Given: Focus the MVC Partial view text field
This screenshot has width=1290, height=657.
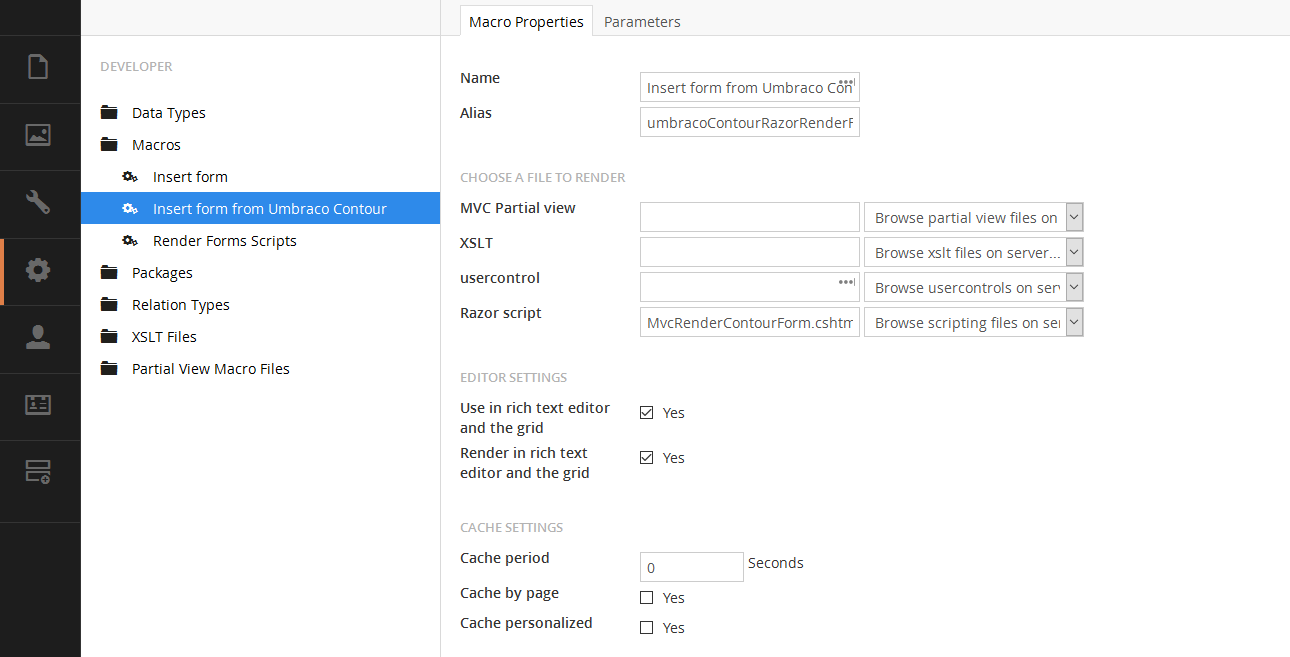Looking at the screenshot, I should [x=750, y=217].
